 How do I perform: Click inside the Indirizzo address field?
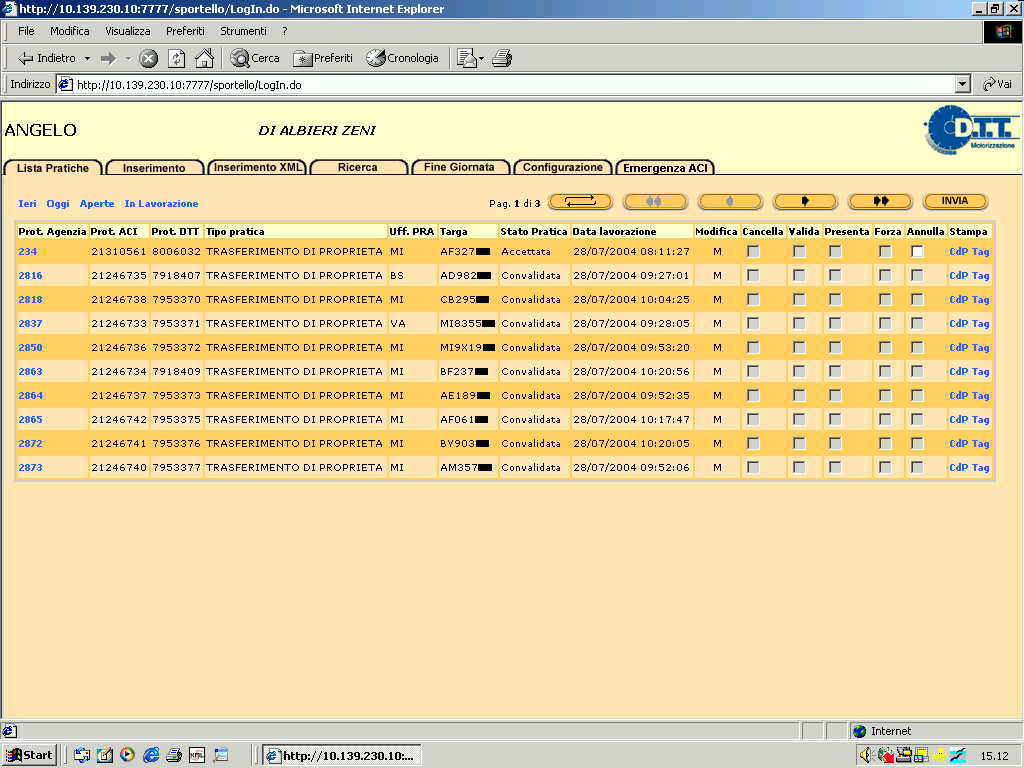(x=513, y=84)
